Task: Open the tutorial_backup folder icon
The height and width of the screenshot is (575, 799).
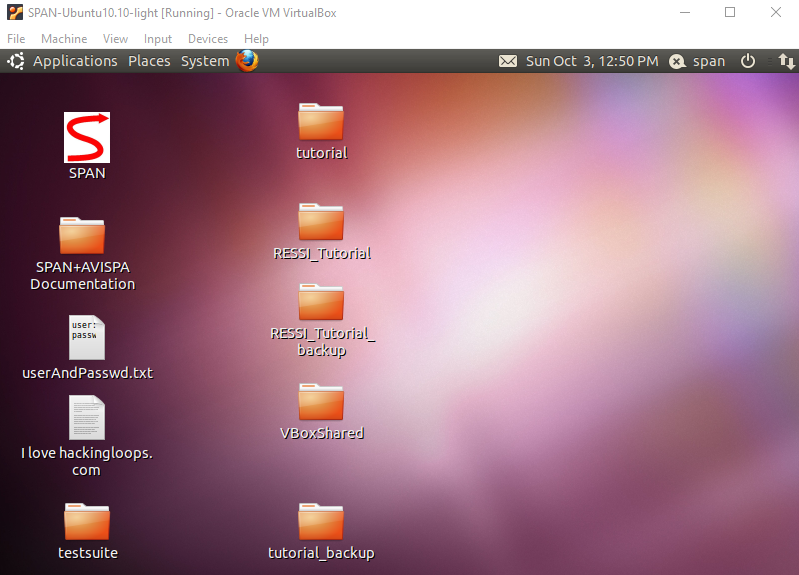Action: click(321, 521)
